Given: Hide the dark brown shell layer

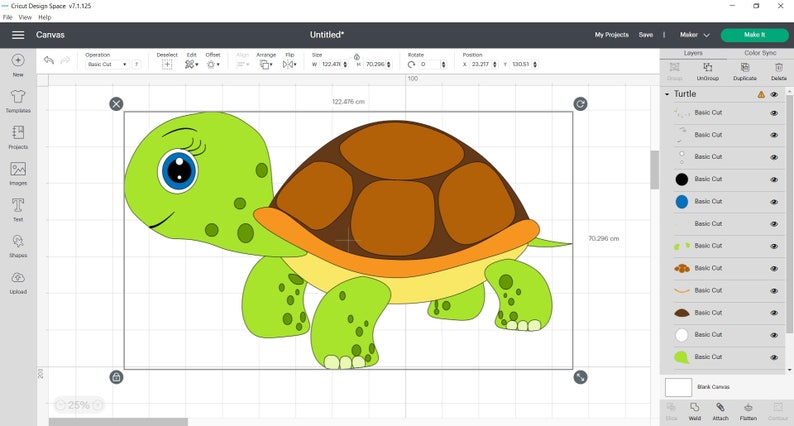Looking at the screenshot, I should [x=774, y=312].
